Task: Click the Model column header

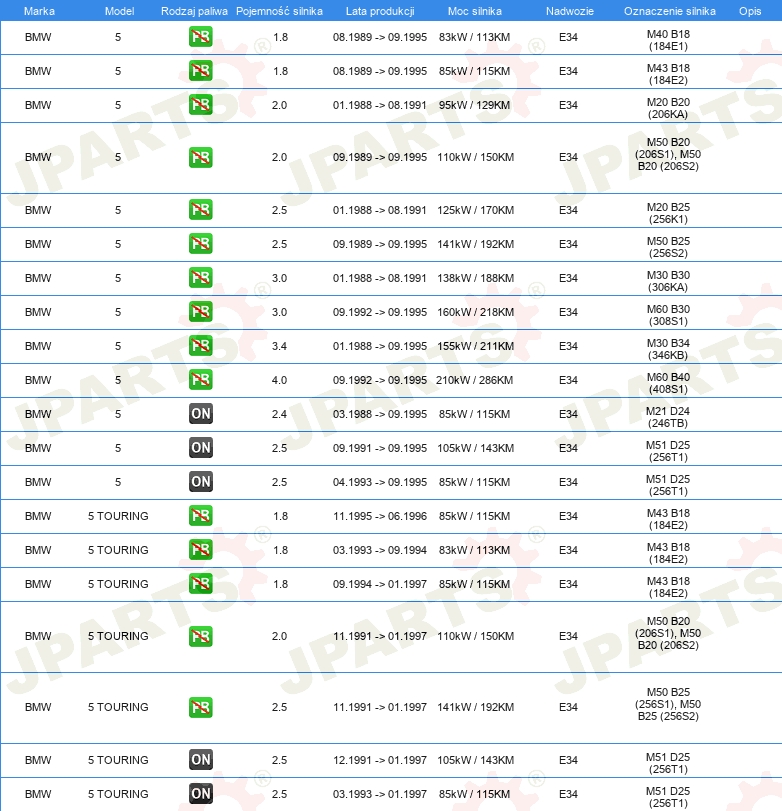Action: tap(119, 11)
